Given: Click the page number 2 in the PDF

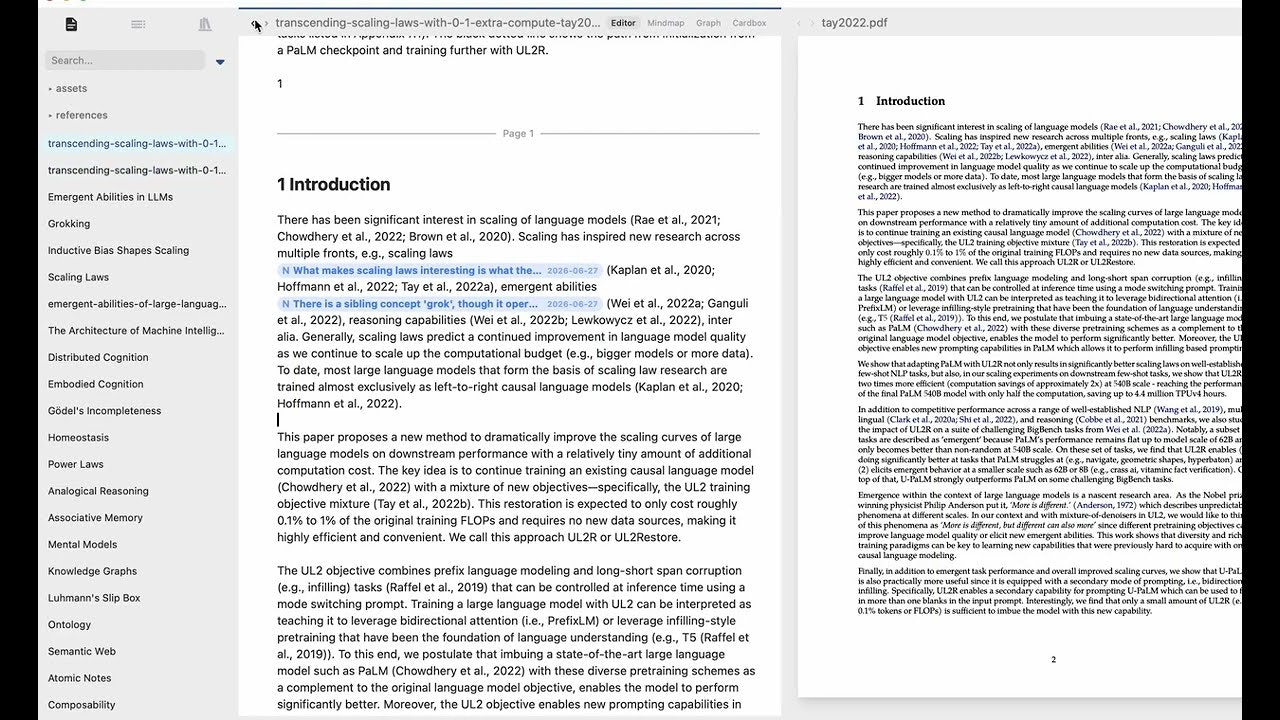Looking at the screenshot, I should [1053, 659].
